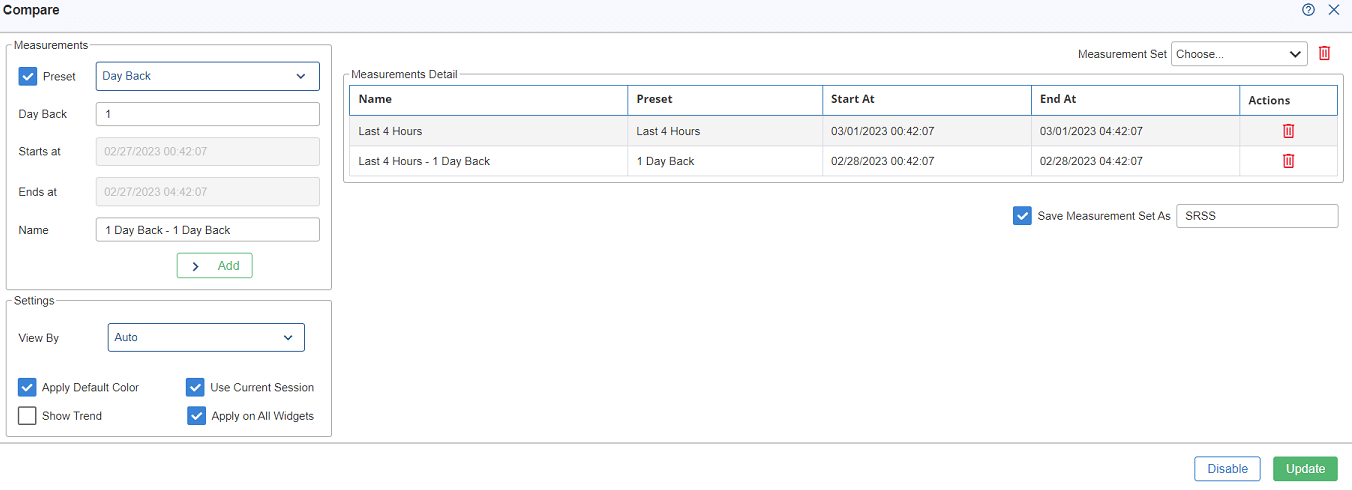Delete the Last 4 Hours row
The image size is (1352, 490).
pos(1288,131)
